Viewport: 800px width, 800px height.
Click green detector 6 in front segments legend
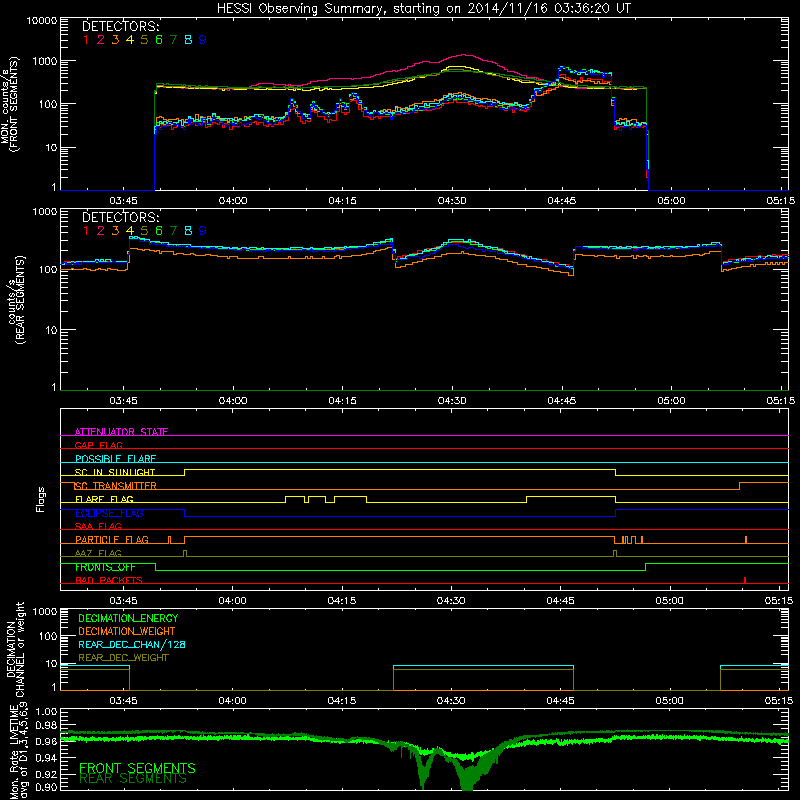click(x=159, y=39)
